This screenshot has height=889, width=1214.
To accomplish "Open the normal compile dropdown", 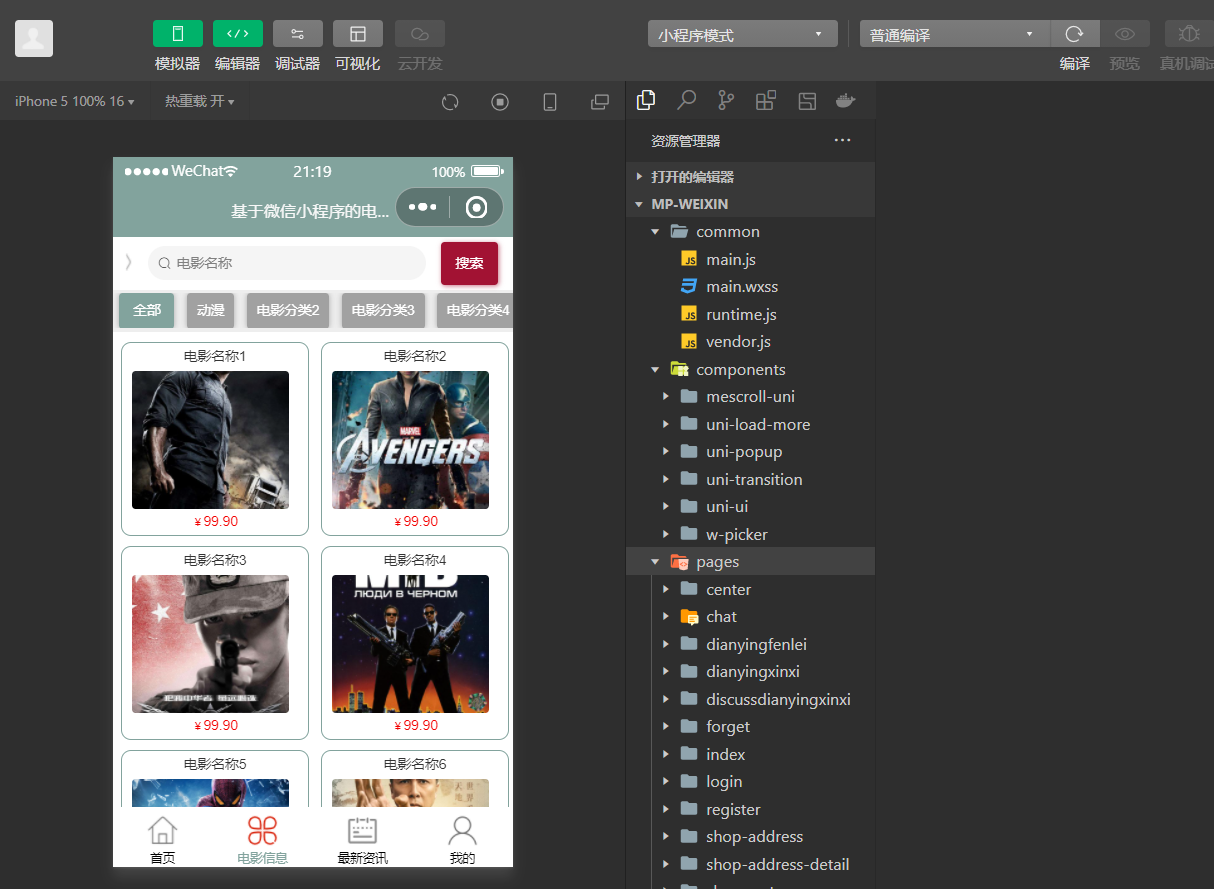I will (955, 34).
